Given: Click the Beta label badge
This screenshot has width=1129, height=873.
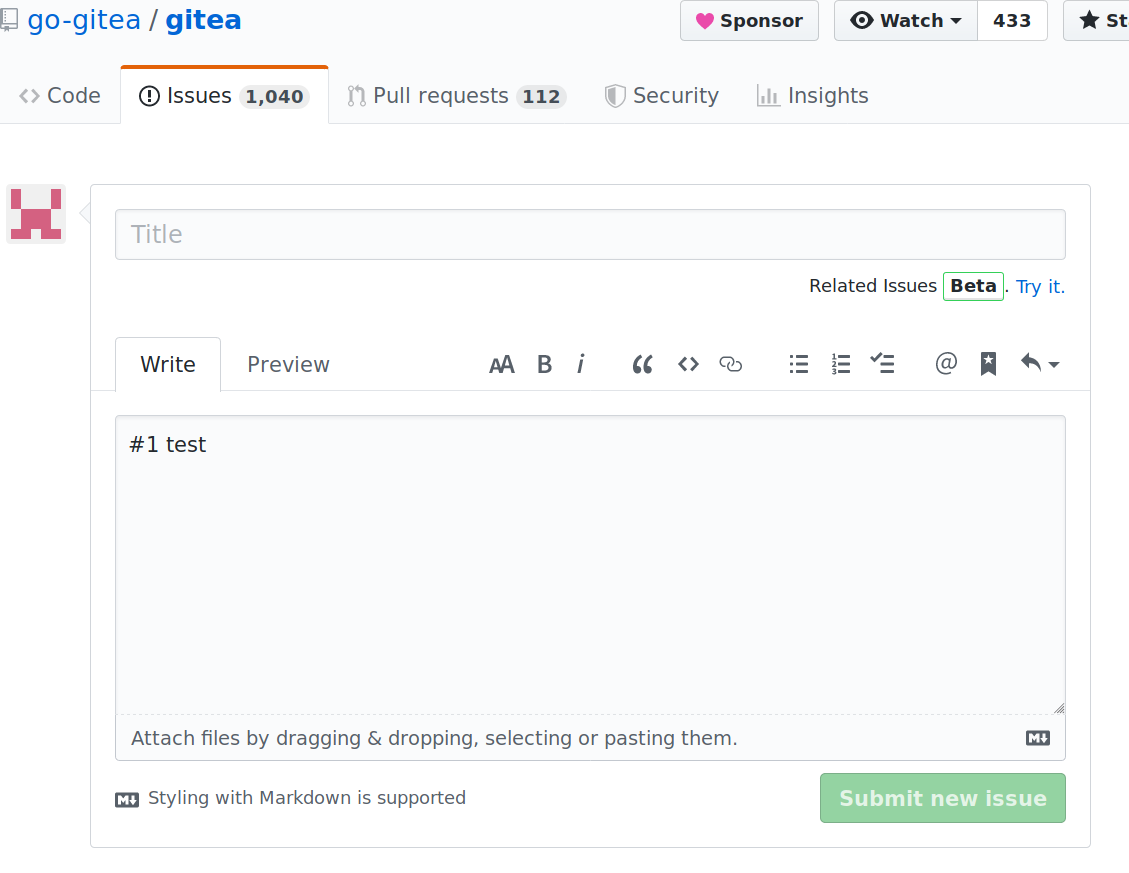Looking at the screenshot, I should 973,286.
